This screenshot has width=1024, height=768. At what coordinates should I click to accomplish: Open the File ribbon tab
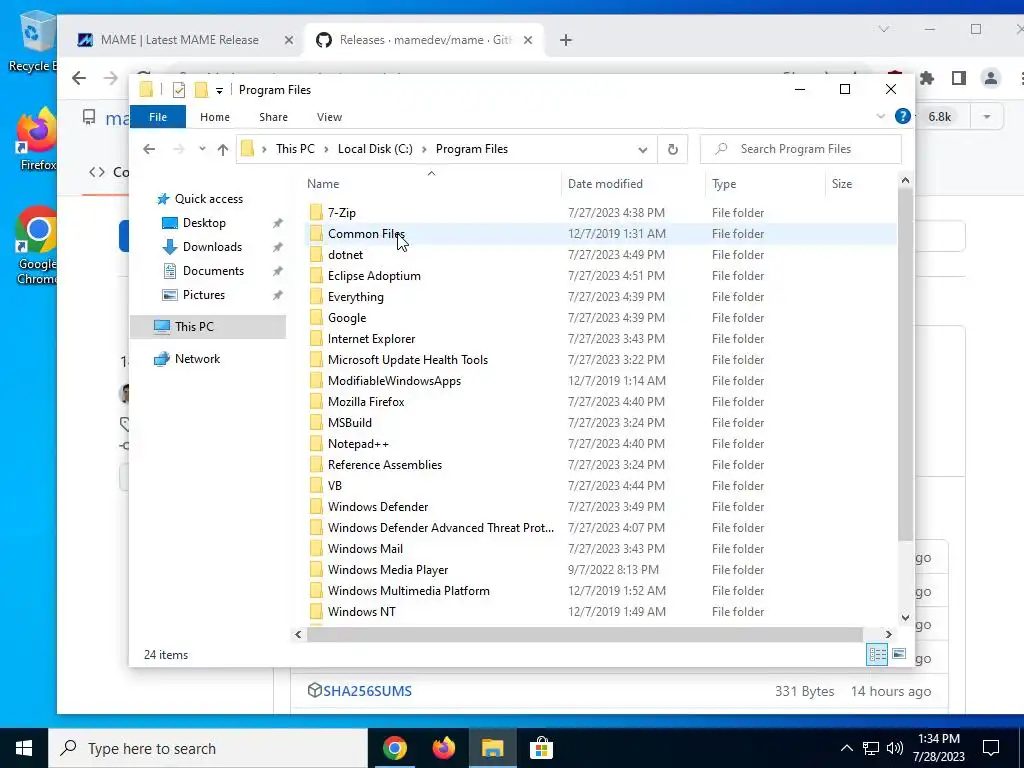click(x=158, y=117)
